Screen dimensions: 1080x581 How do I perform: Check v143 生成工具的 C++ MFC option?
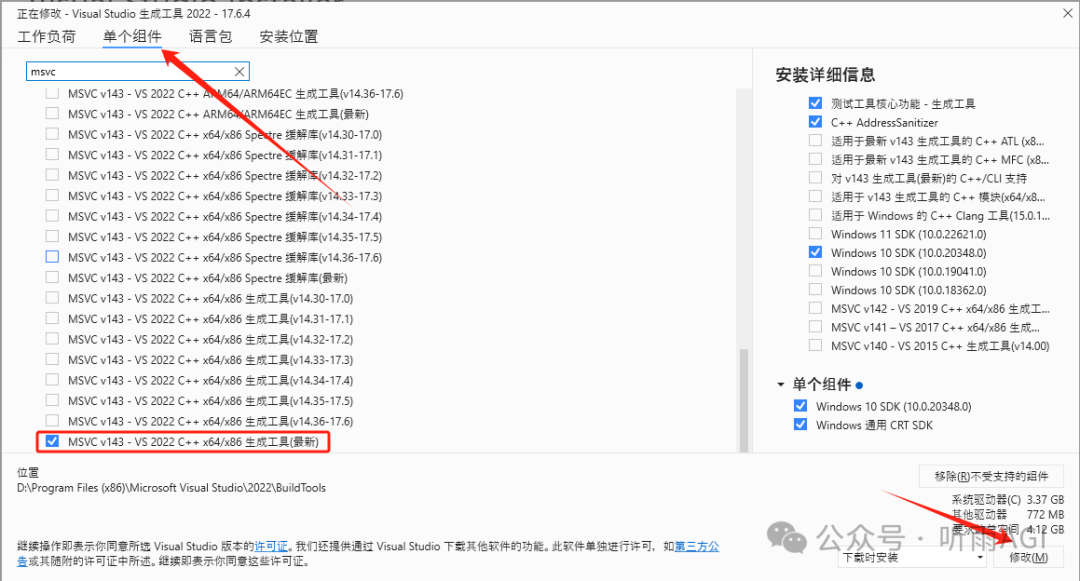(816, 159)
